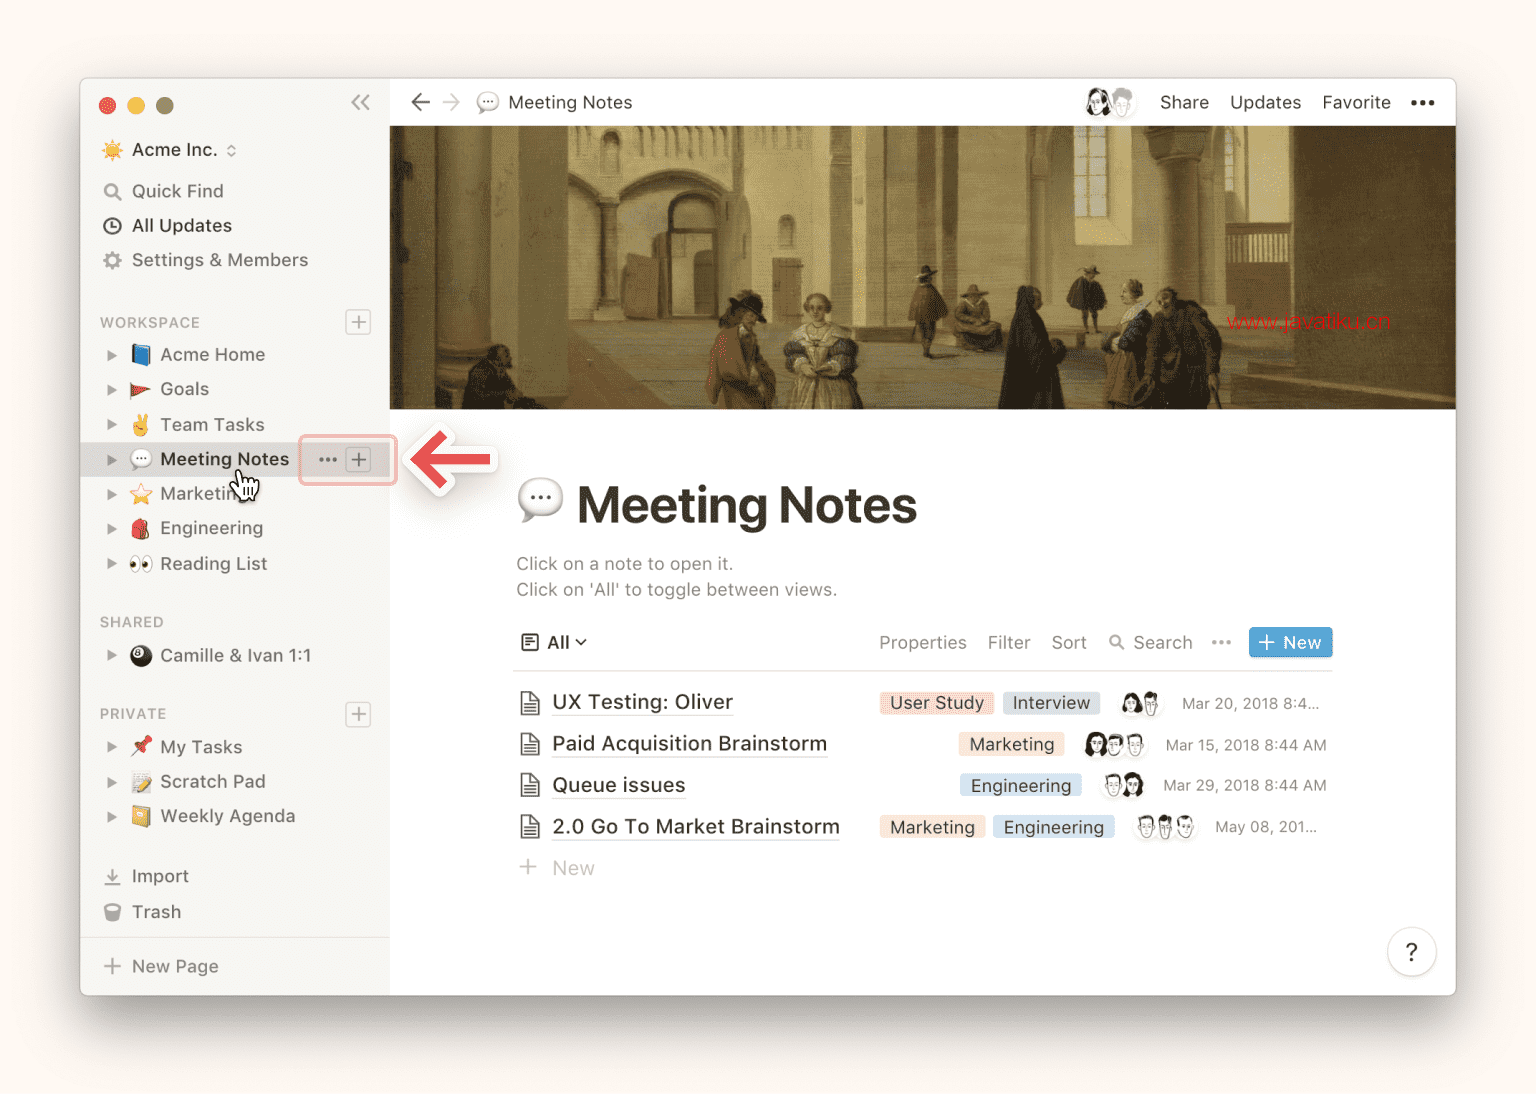Open the All views dropdown

click(x=554, y=642)
